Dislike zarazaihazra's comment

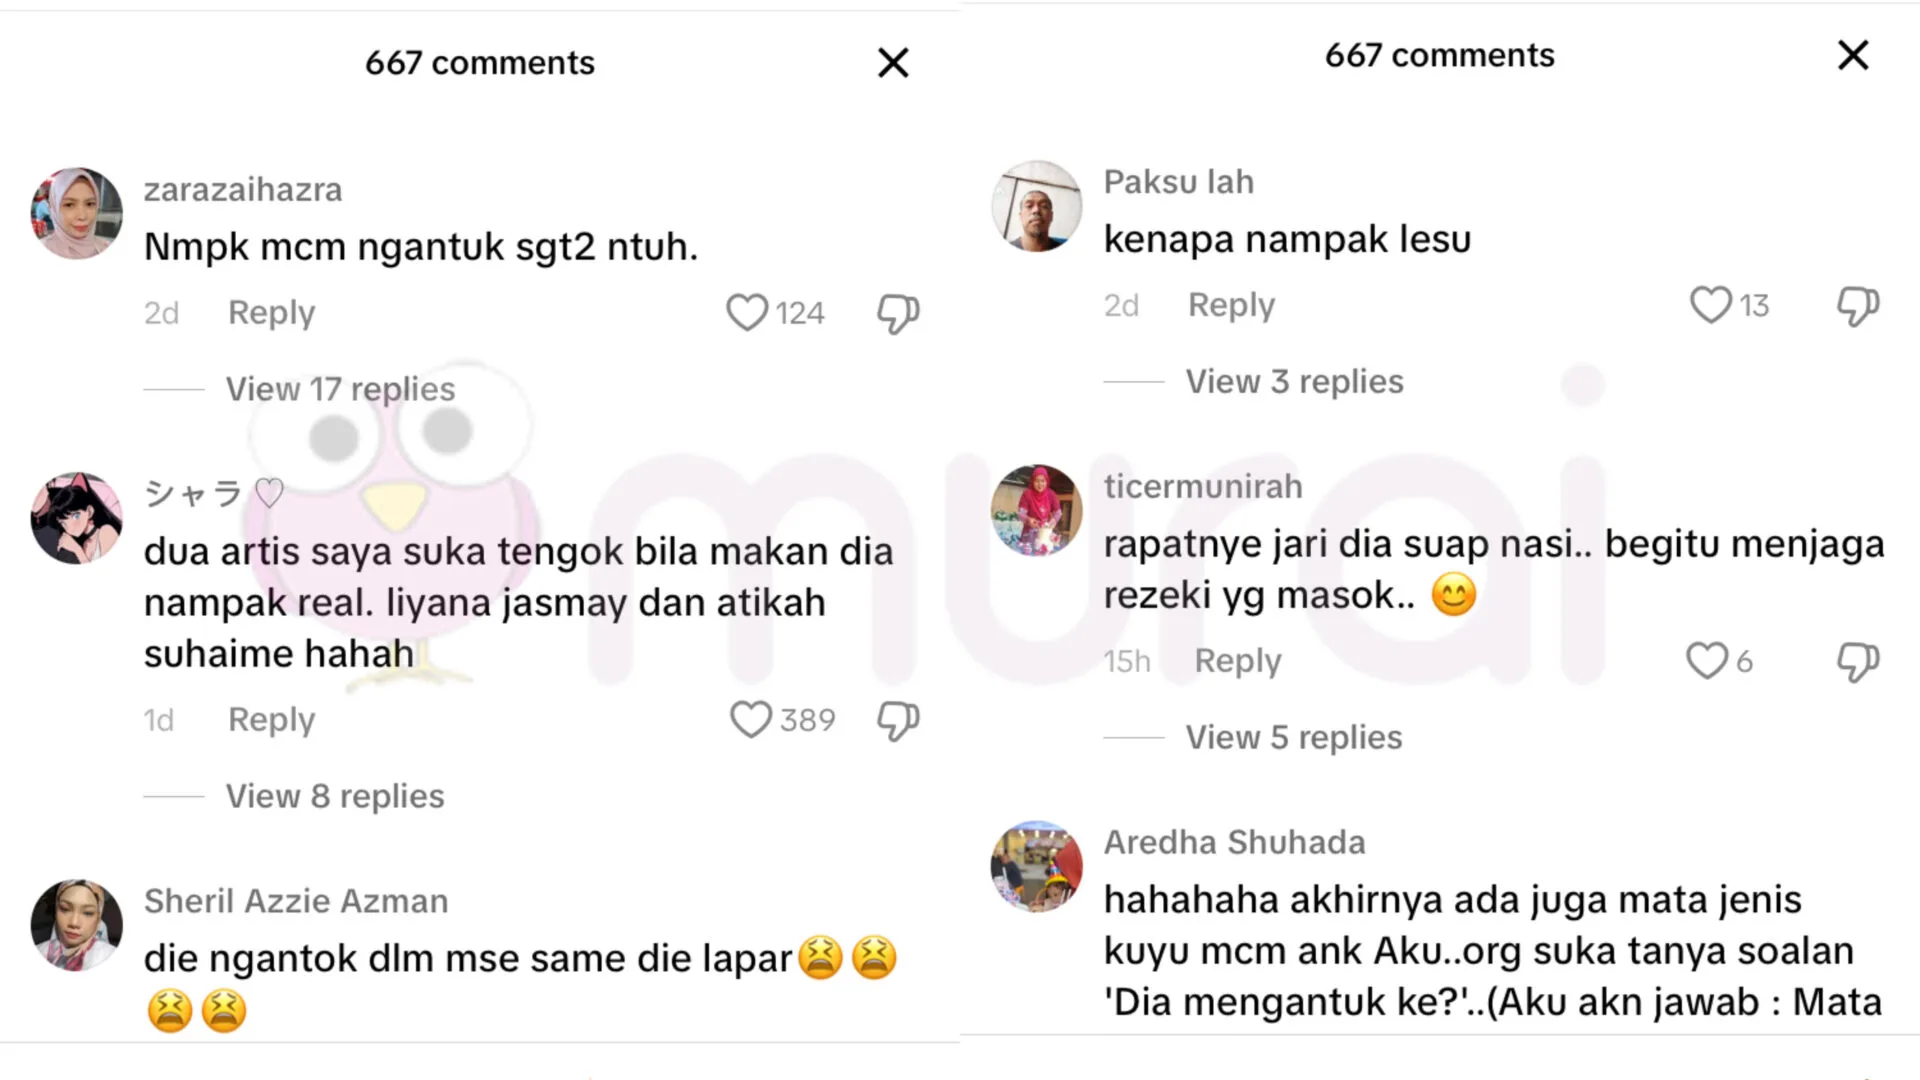[x=897, y=313]
